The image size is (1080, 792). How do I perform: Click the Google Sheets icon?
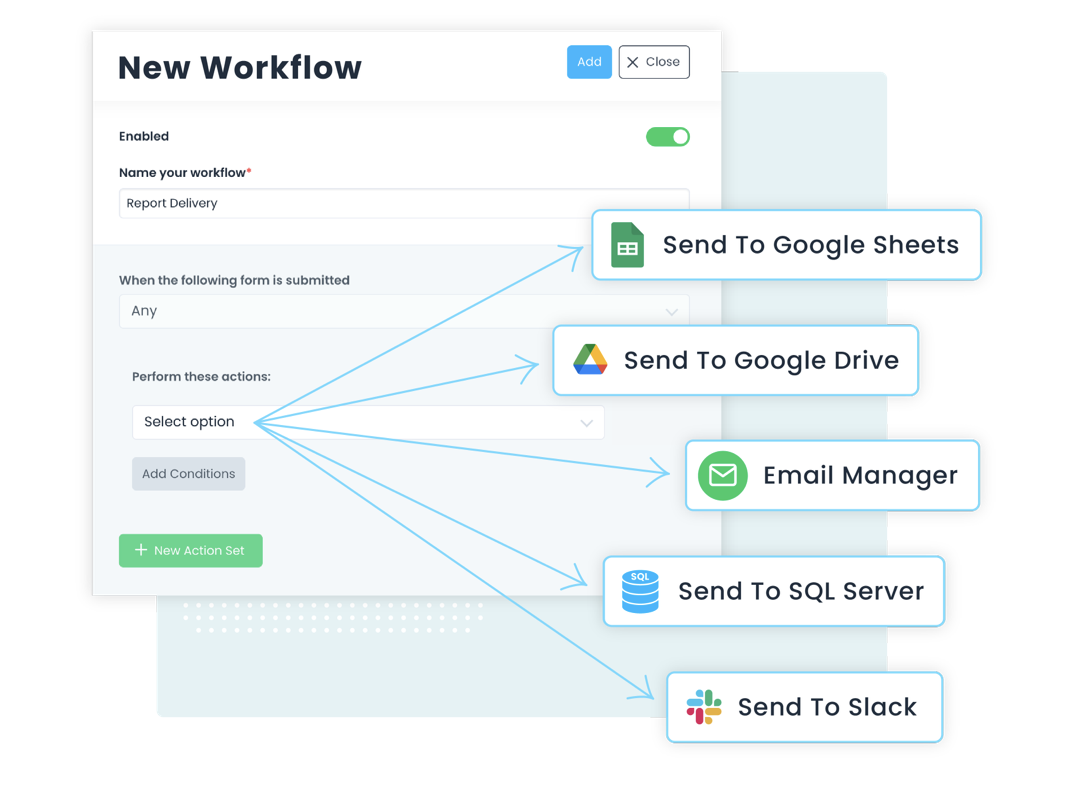pyautogui.click(x=627, y=245)
